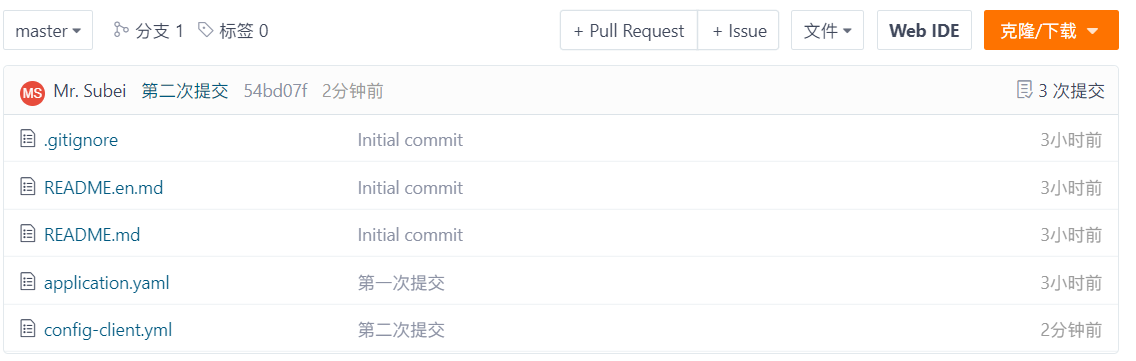Click the MS user avatar icon
This screenshot has height=361, width=1136.
click(32, 92)
